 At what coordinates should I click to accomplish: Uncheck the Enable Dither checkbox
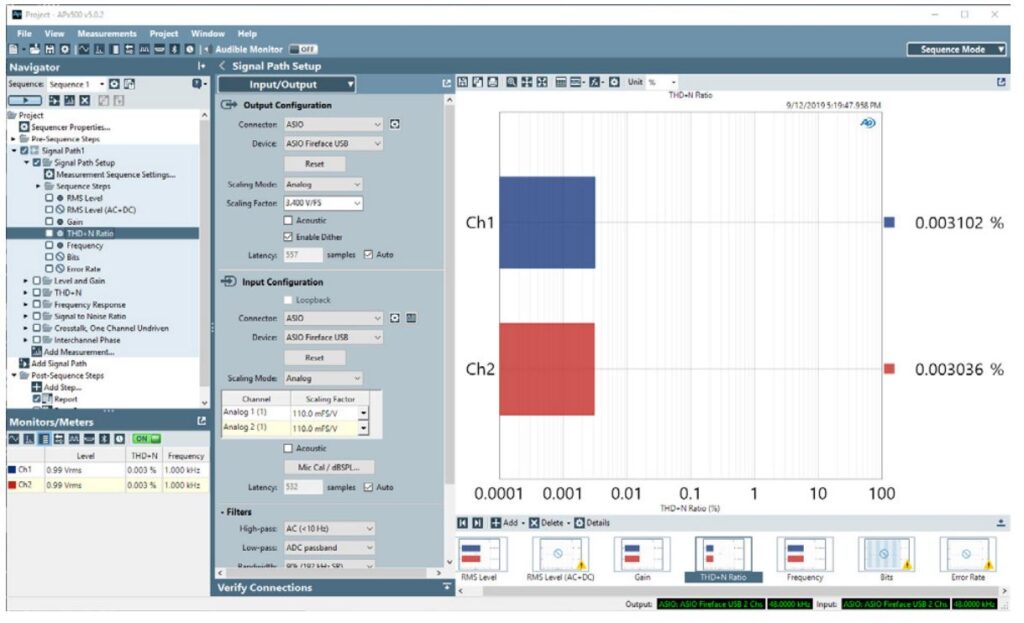(288, 237)
